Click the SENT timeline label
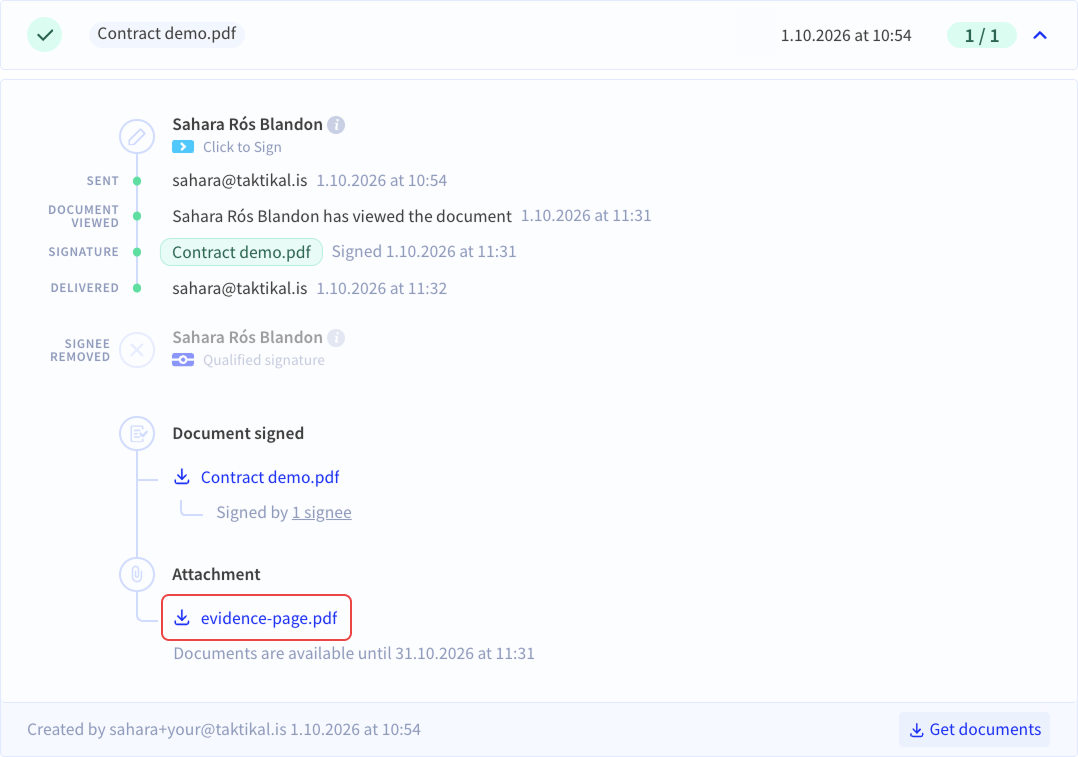Viewport: 1078px width, 757px height. (x=102, y=181)
